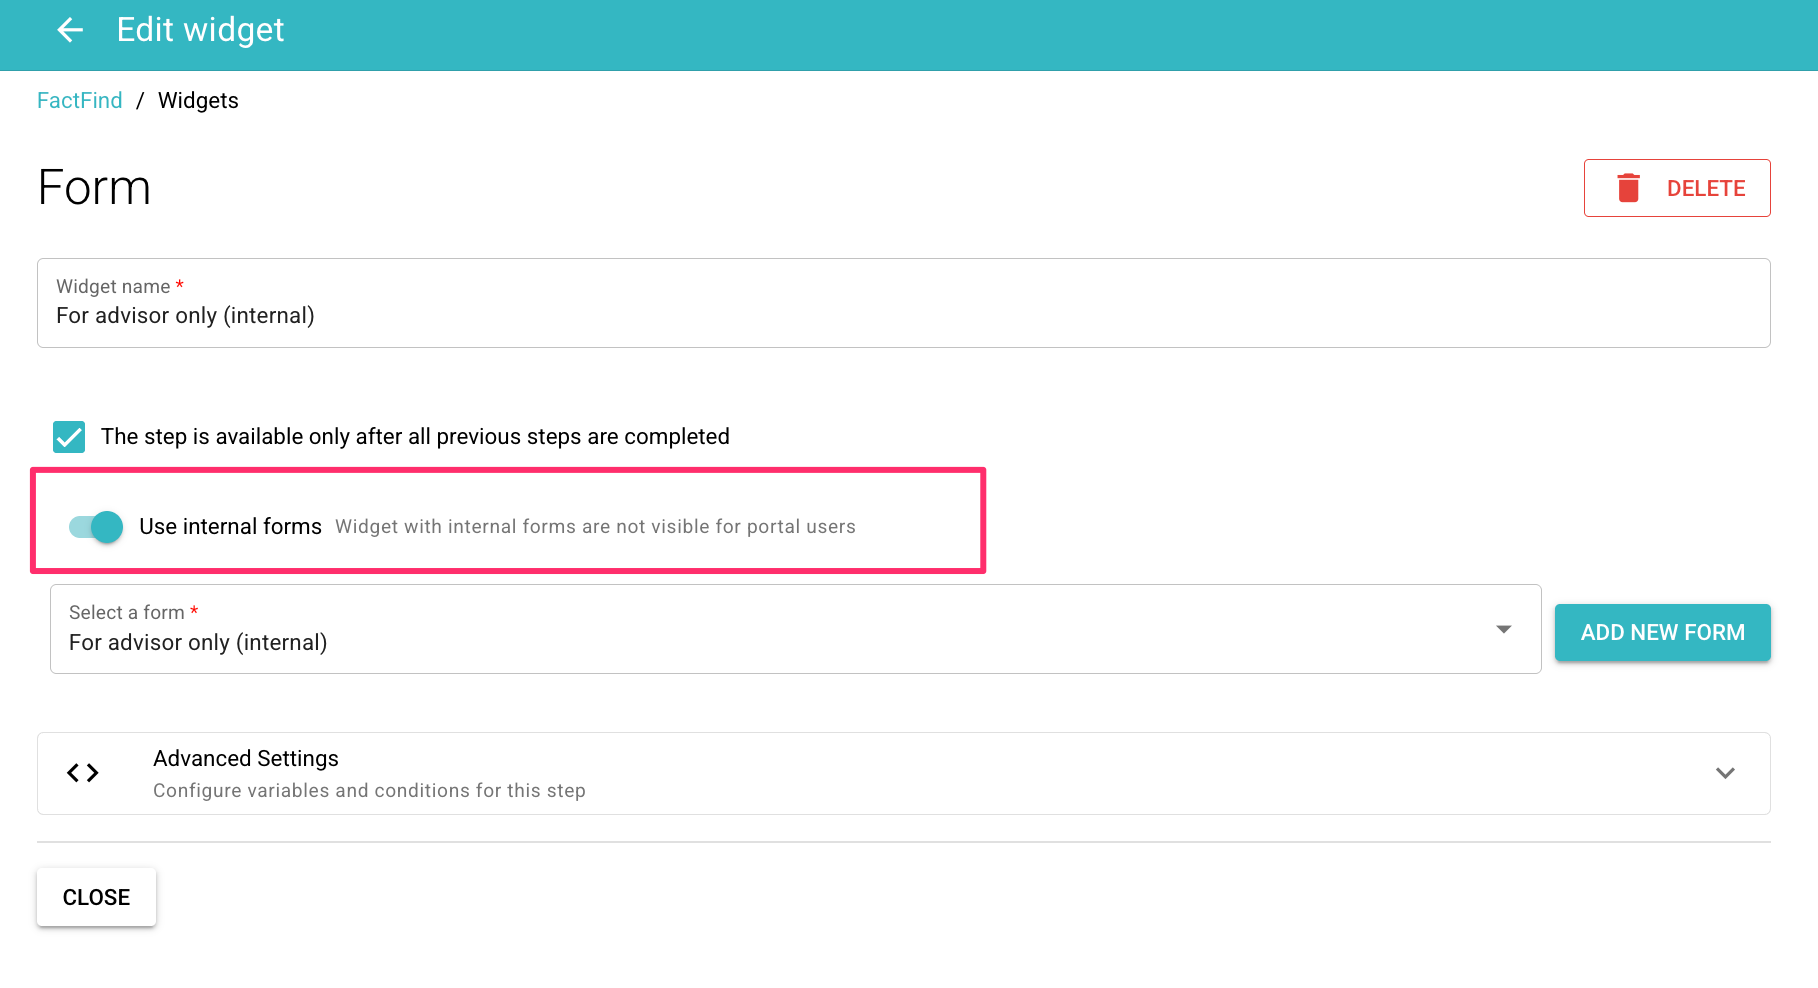Select the Widgets breadcrumb item
1818x988 pixels.
197,100
